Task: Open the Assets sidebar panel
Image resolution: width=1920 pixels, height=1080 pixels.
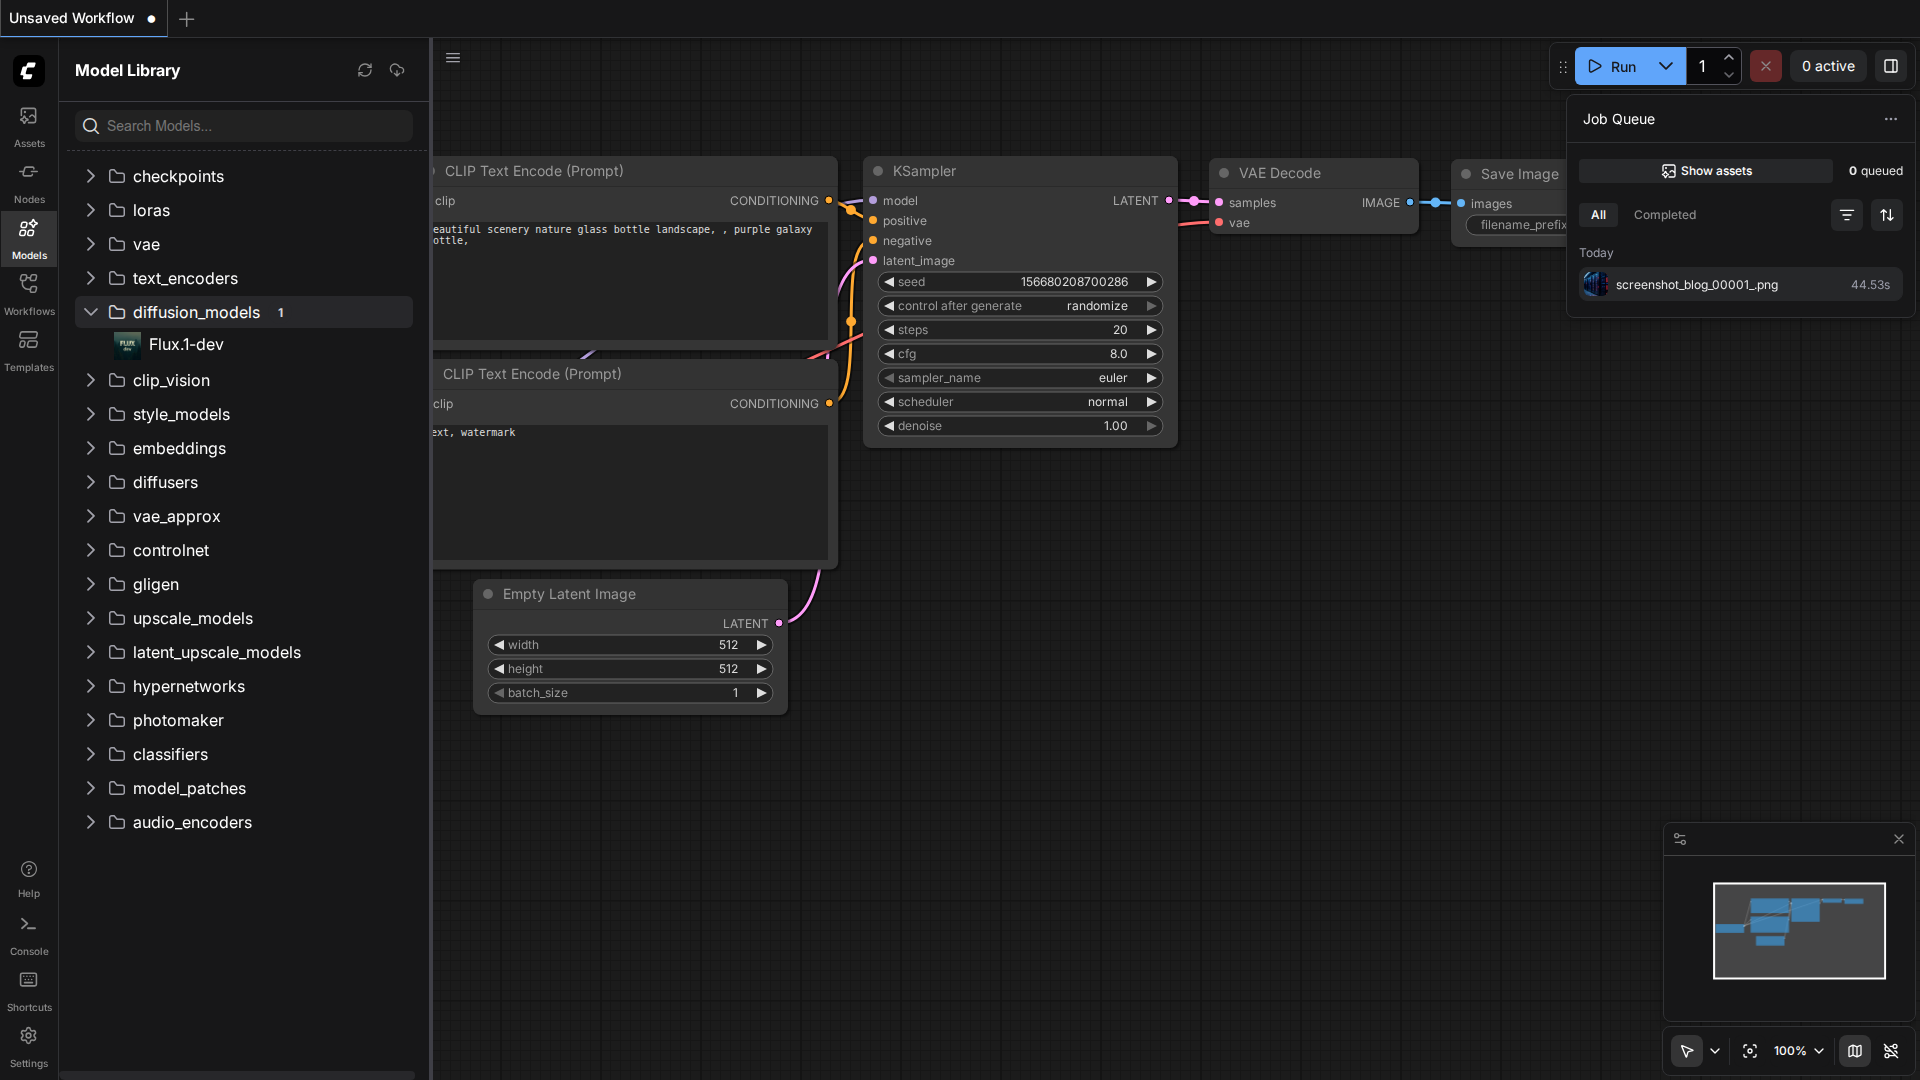Action: point(29,127)
